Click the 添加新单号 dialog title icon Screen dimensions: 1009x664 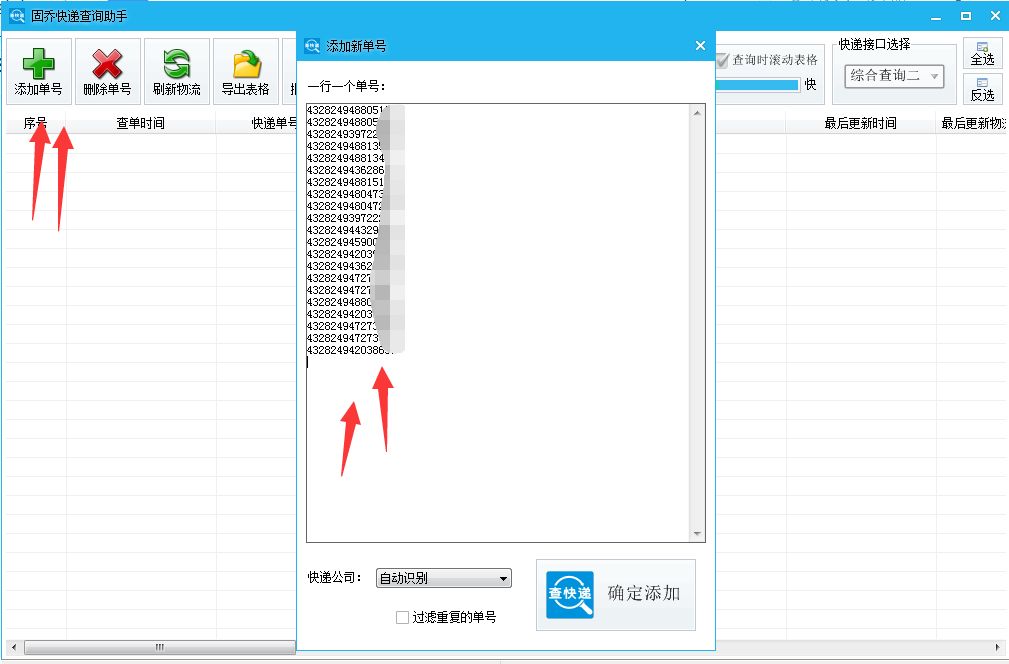[x=312, y=46]
